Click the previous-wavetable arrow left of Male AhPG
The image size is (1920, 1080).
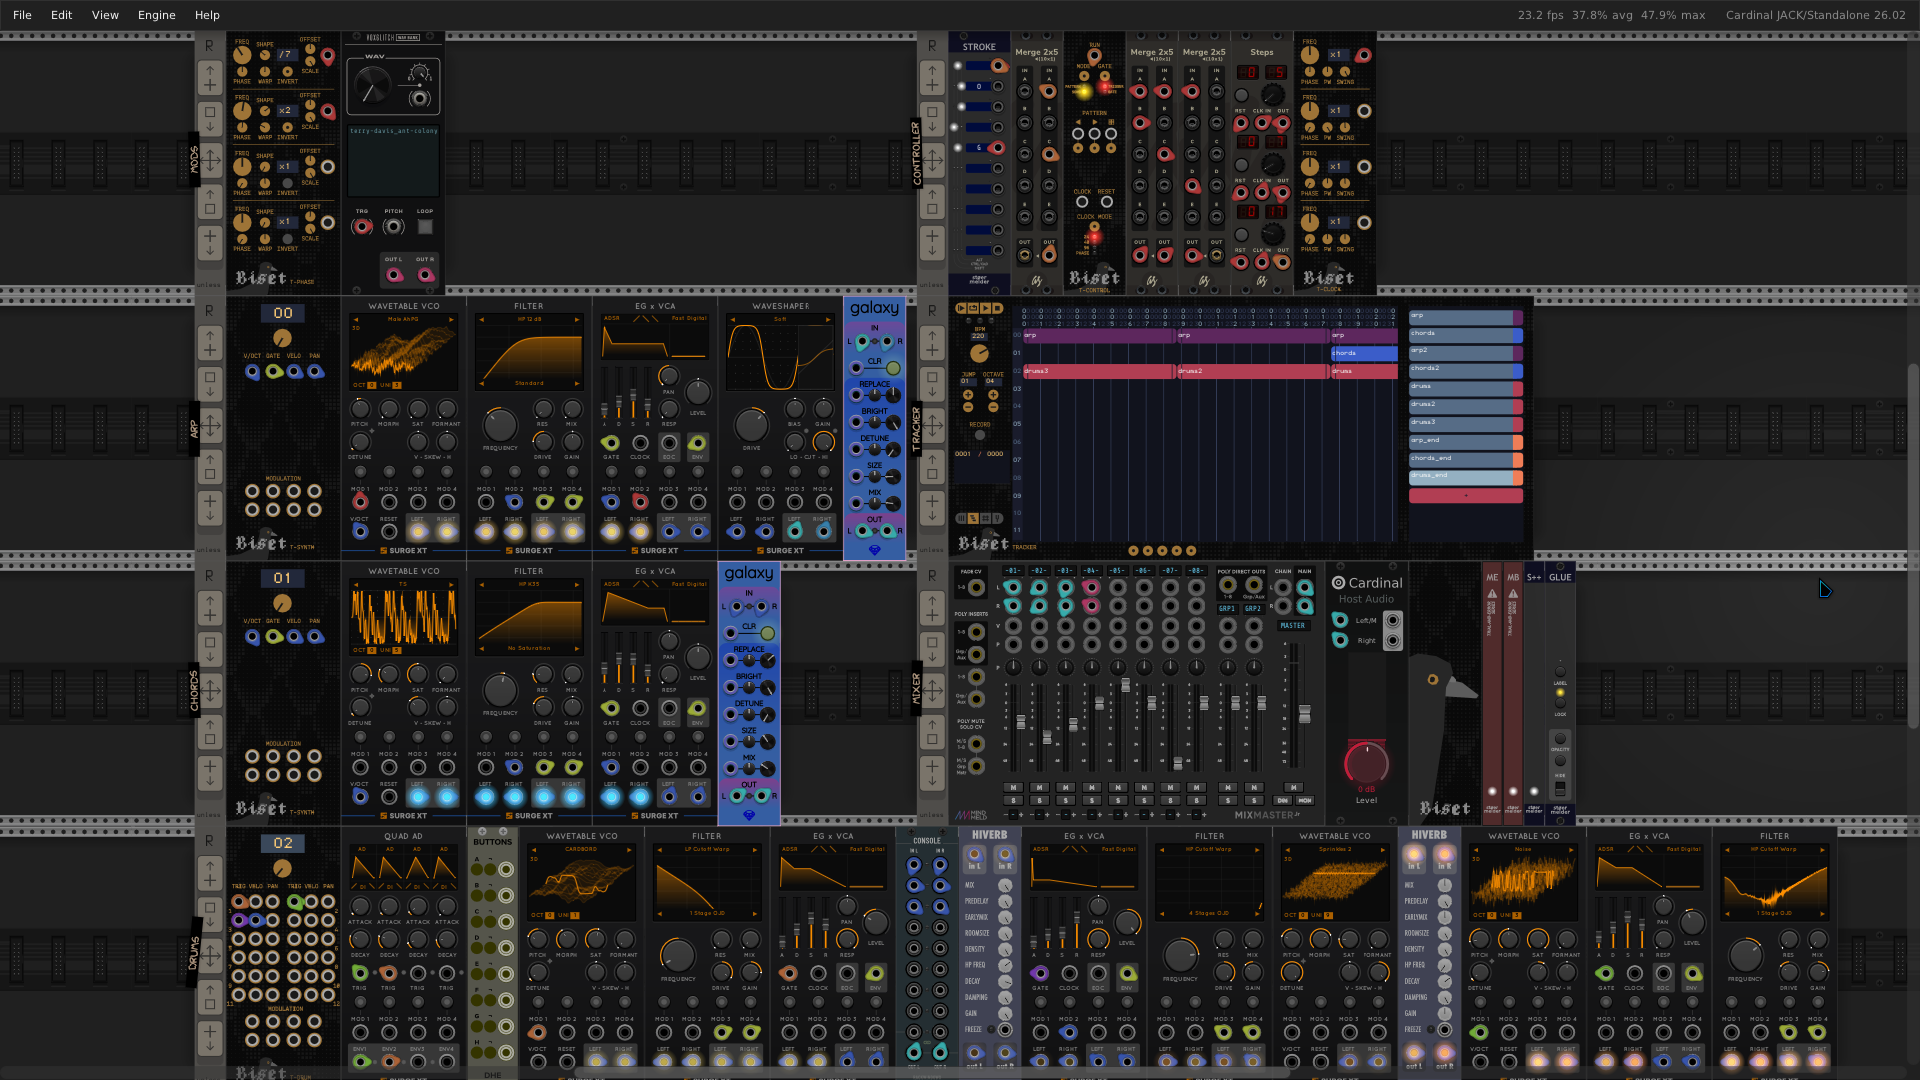pyautogui.click(x=355, y=320)
